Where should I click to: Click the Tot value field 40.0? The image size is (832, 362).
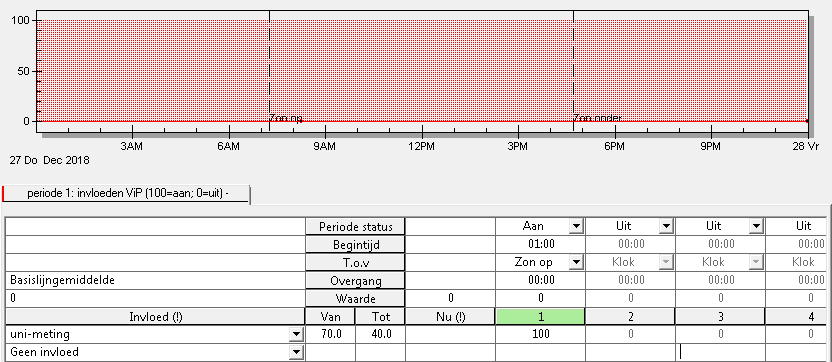click(380, 334)
